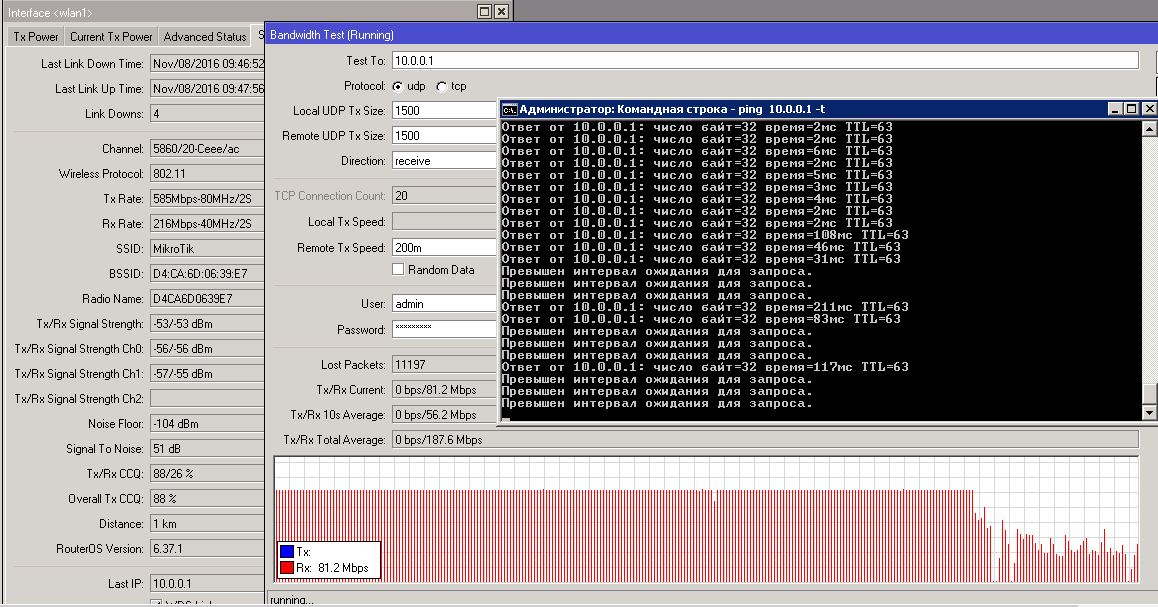Open the Tx Power tab
Screen dimensions: 1158x607
pos(36,37)
